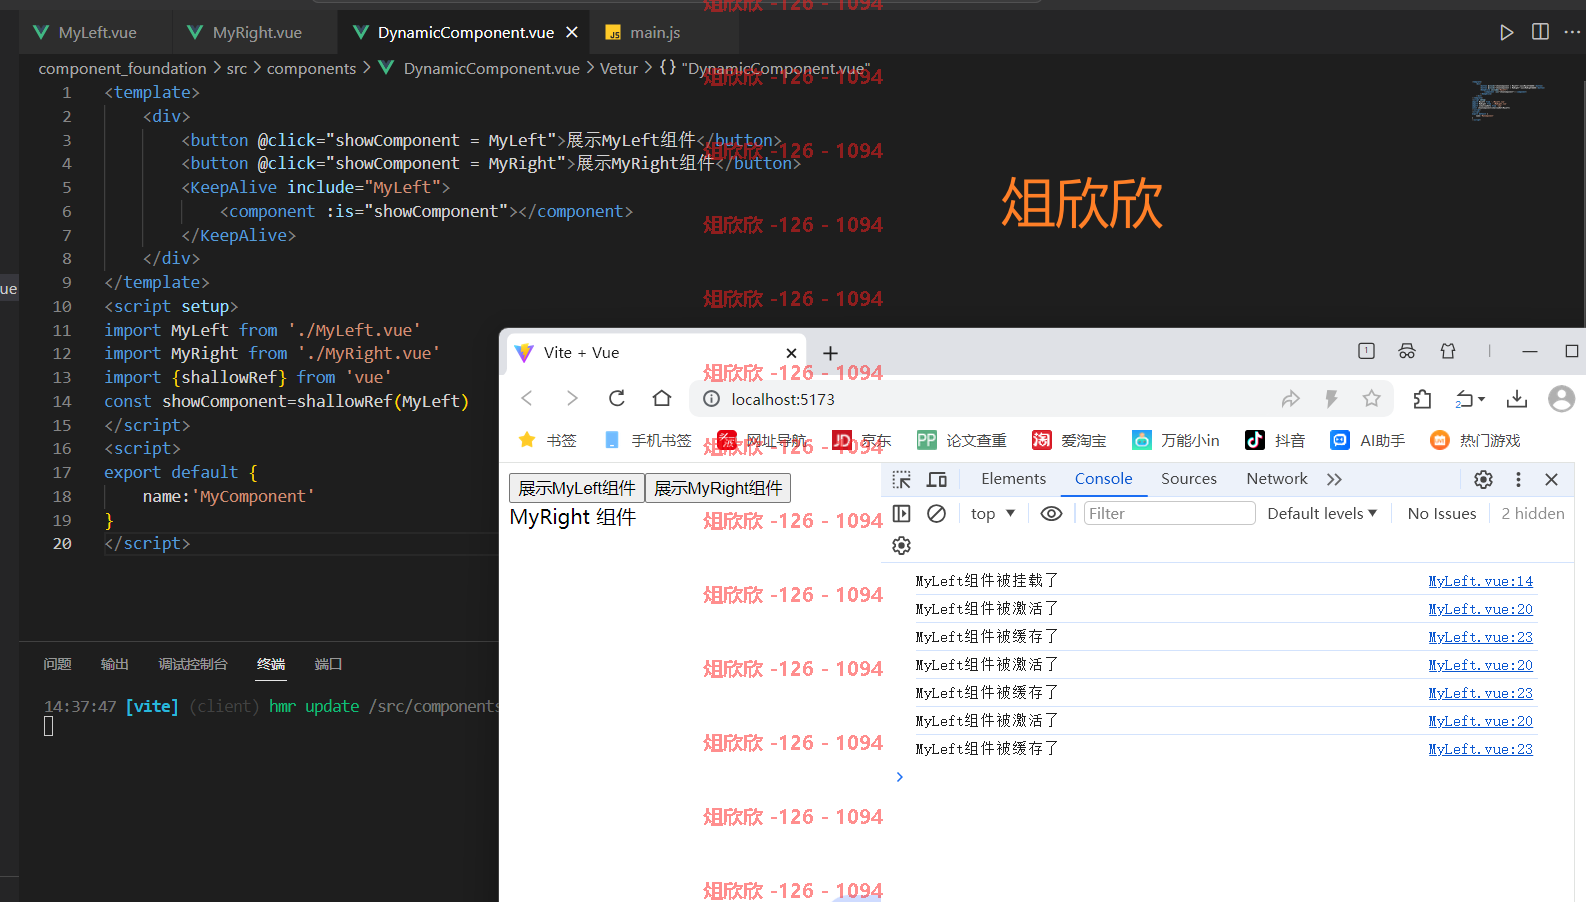Open the 抖音 bookmark
The width and height of the screenshot is (1586, 902).
1275,440
